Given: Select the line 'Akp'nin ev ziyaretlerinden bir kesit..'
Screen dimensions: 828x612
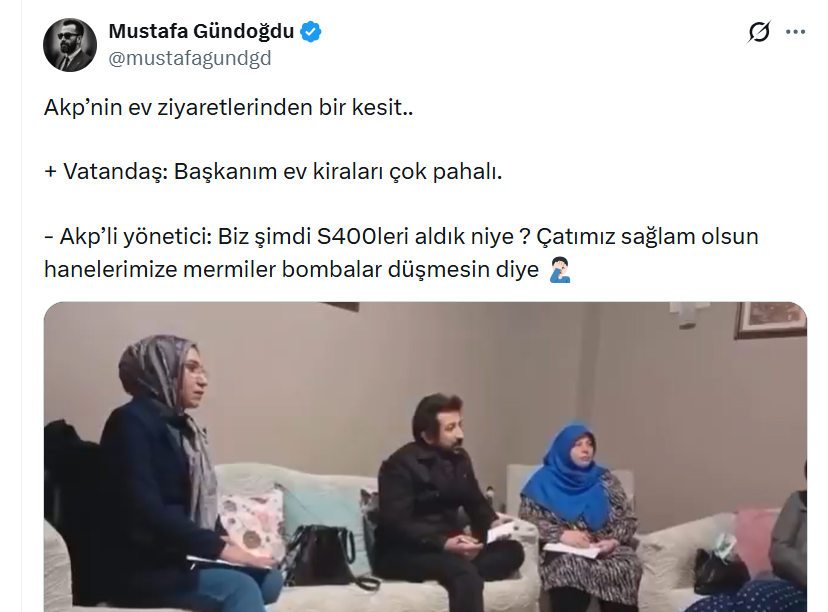Looking at the screenshot, I should [x=229, y=108].
